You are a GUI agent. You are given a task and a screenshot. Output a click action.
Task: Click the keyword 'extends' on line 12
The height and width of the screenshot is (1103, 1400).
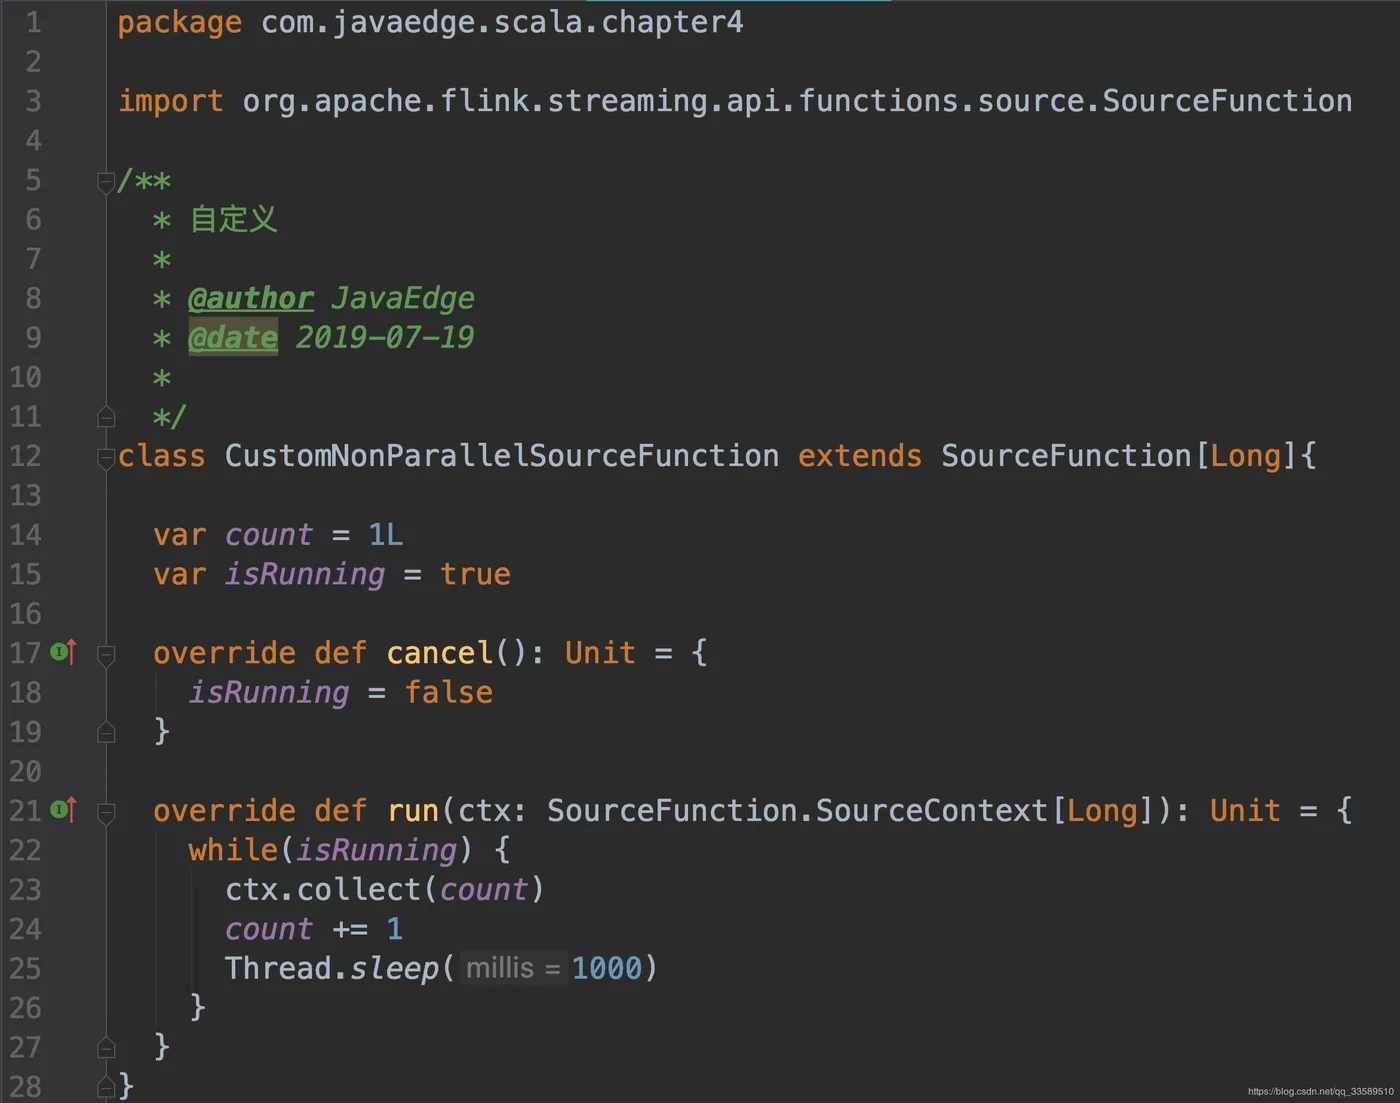[x=860, y=456]
